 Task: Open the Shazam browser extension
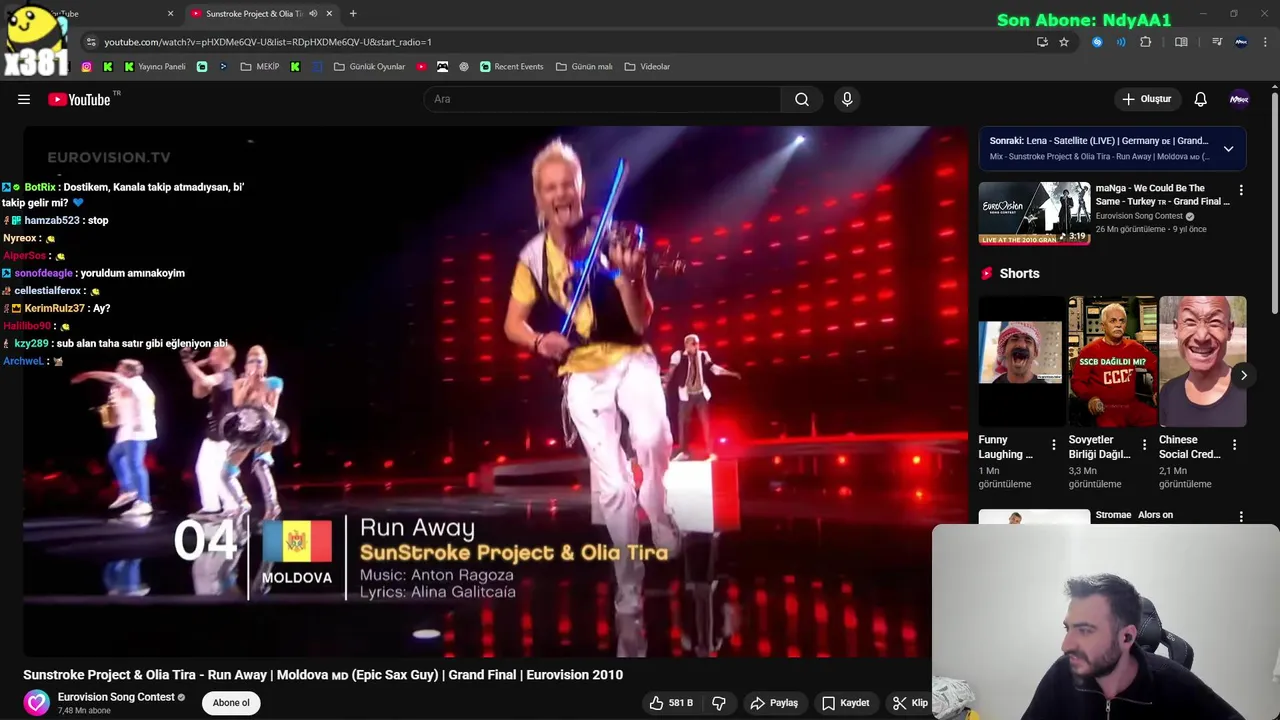pos(1097,42)
